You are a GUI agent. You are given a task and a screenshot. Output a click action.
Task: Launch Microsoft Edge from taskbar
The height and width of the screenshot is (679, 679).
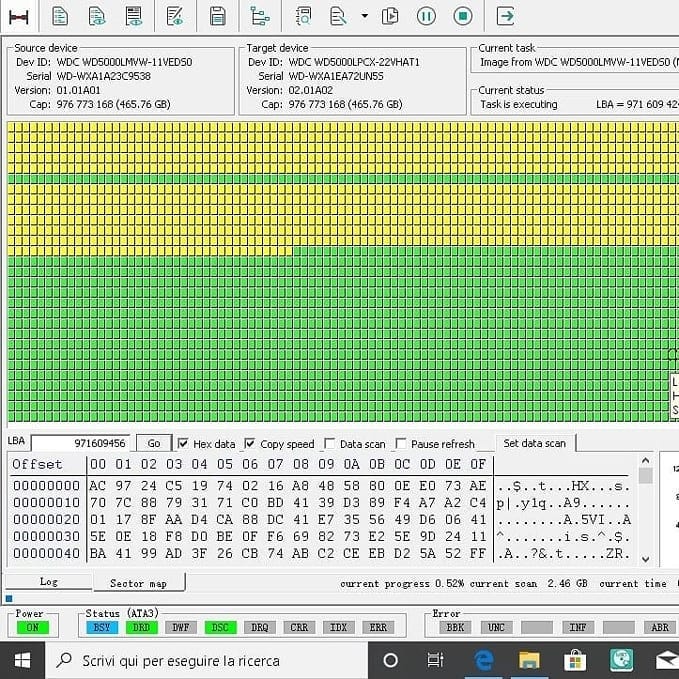click(484, 660)
